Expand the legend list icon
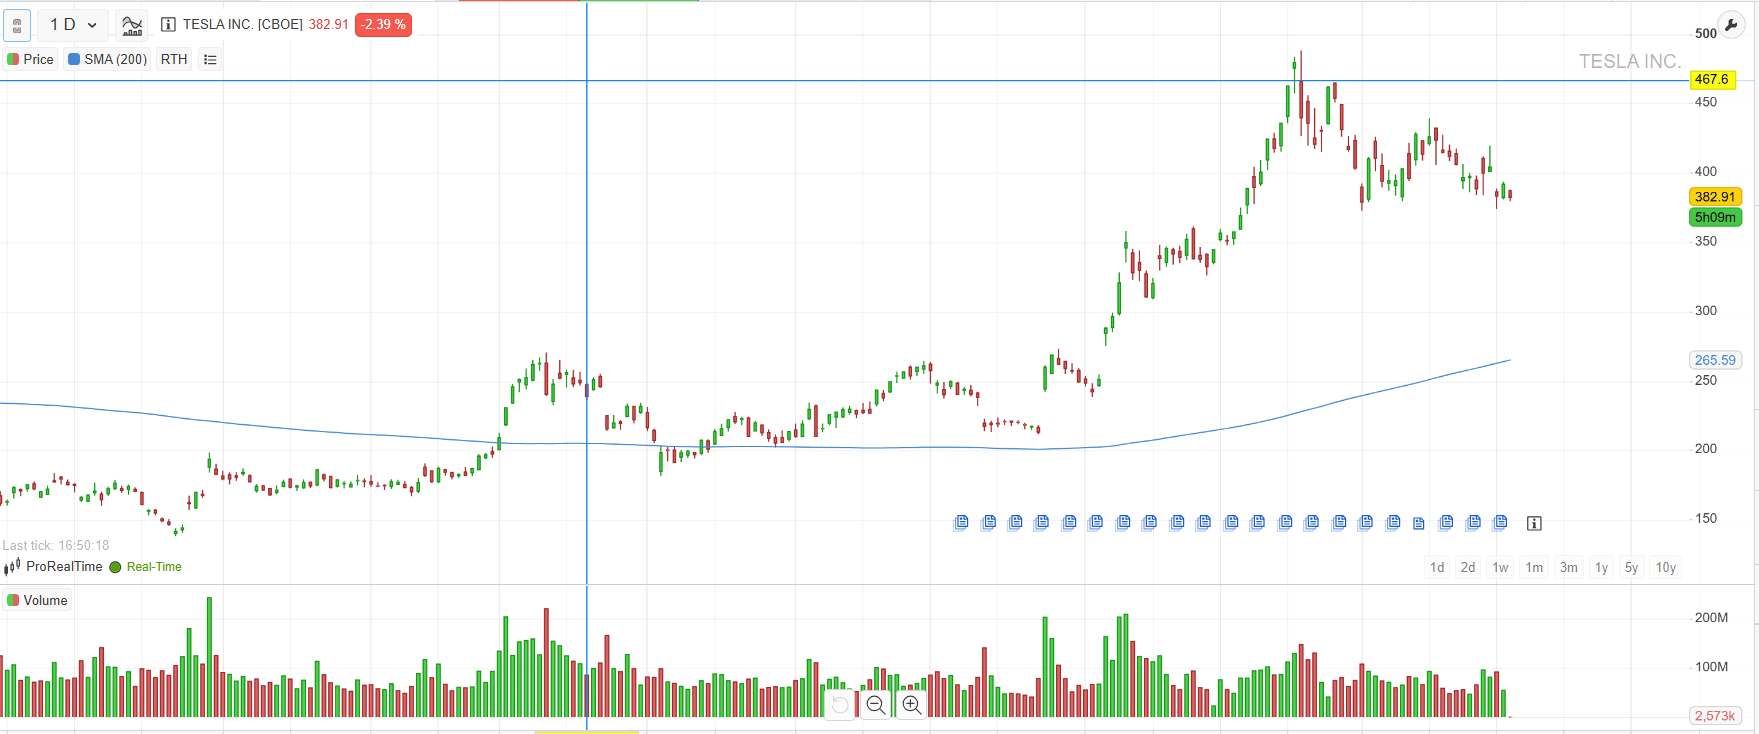Image resolution: width=1759 pixels, height=734 pixels. (x=210, y=59)
